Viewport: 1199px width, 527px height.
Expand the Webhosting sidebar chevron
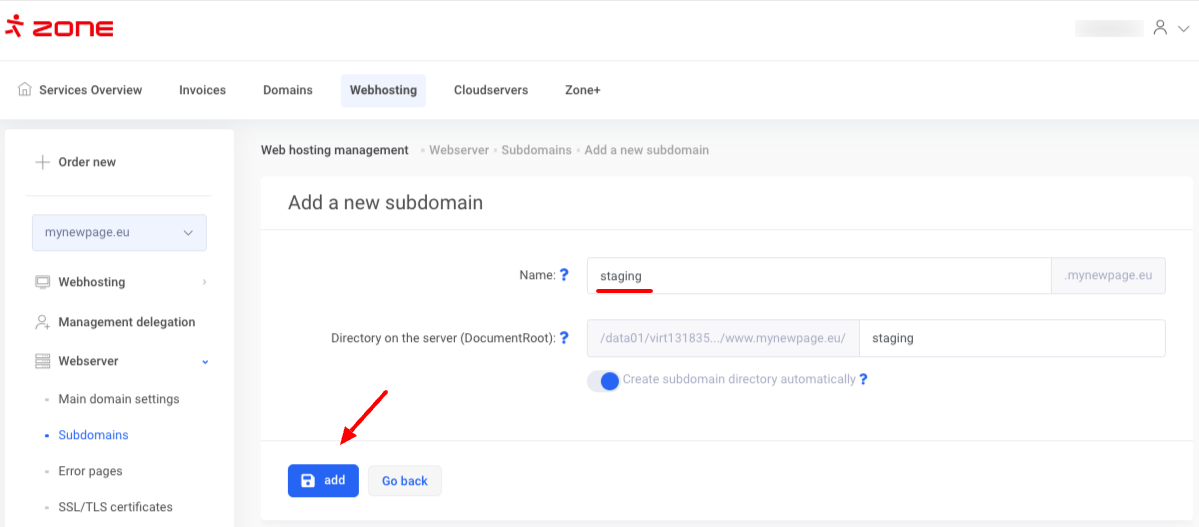point(204,282)
